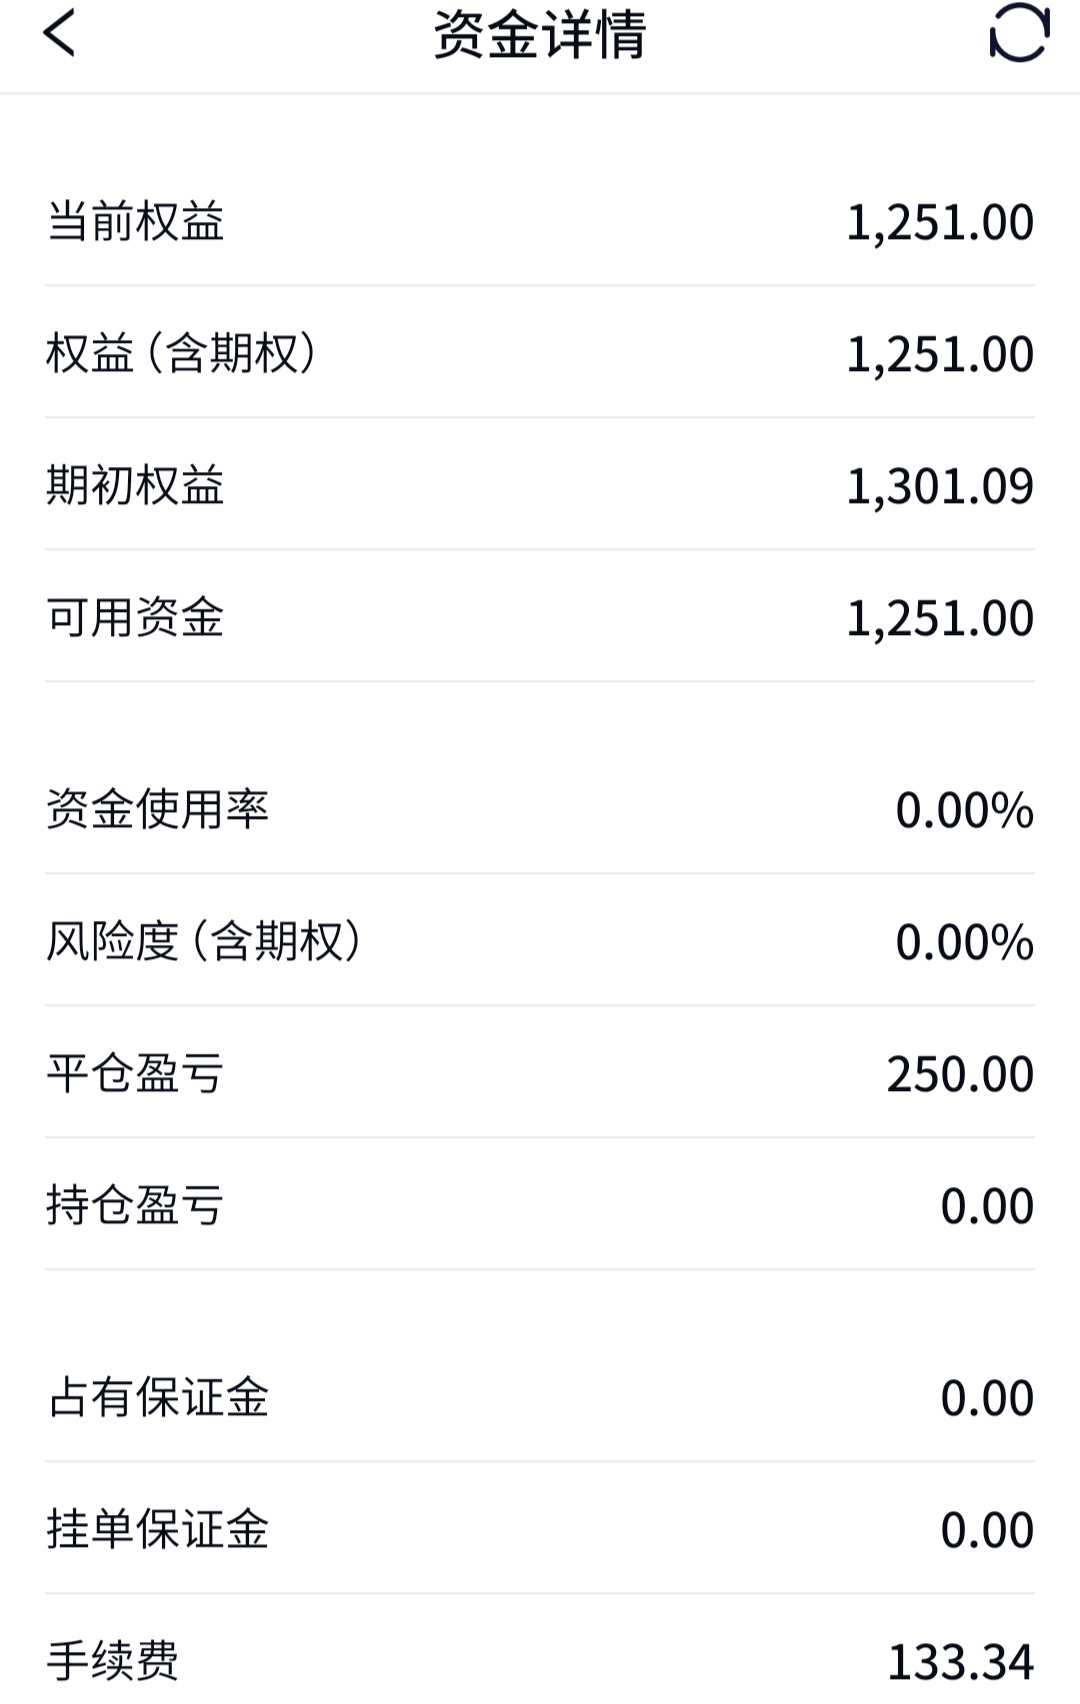
Task: Refresh the fund details via refresh icon
Action: [1019, 33]
